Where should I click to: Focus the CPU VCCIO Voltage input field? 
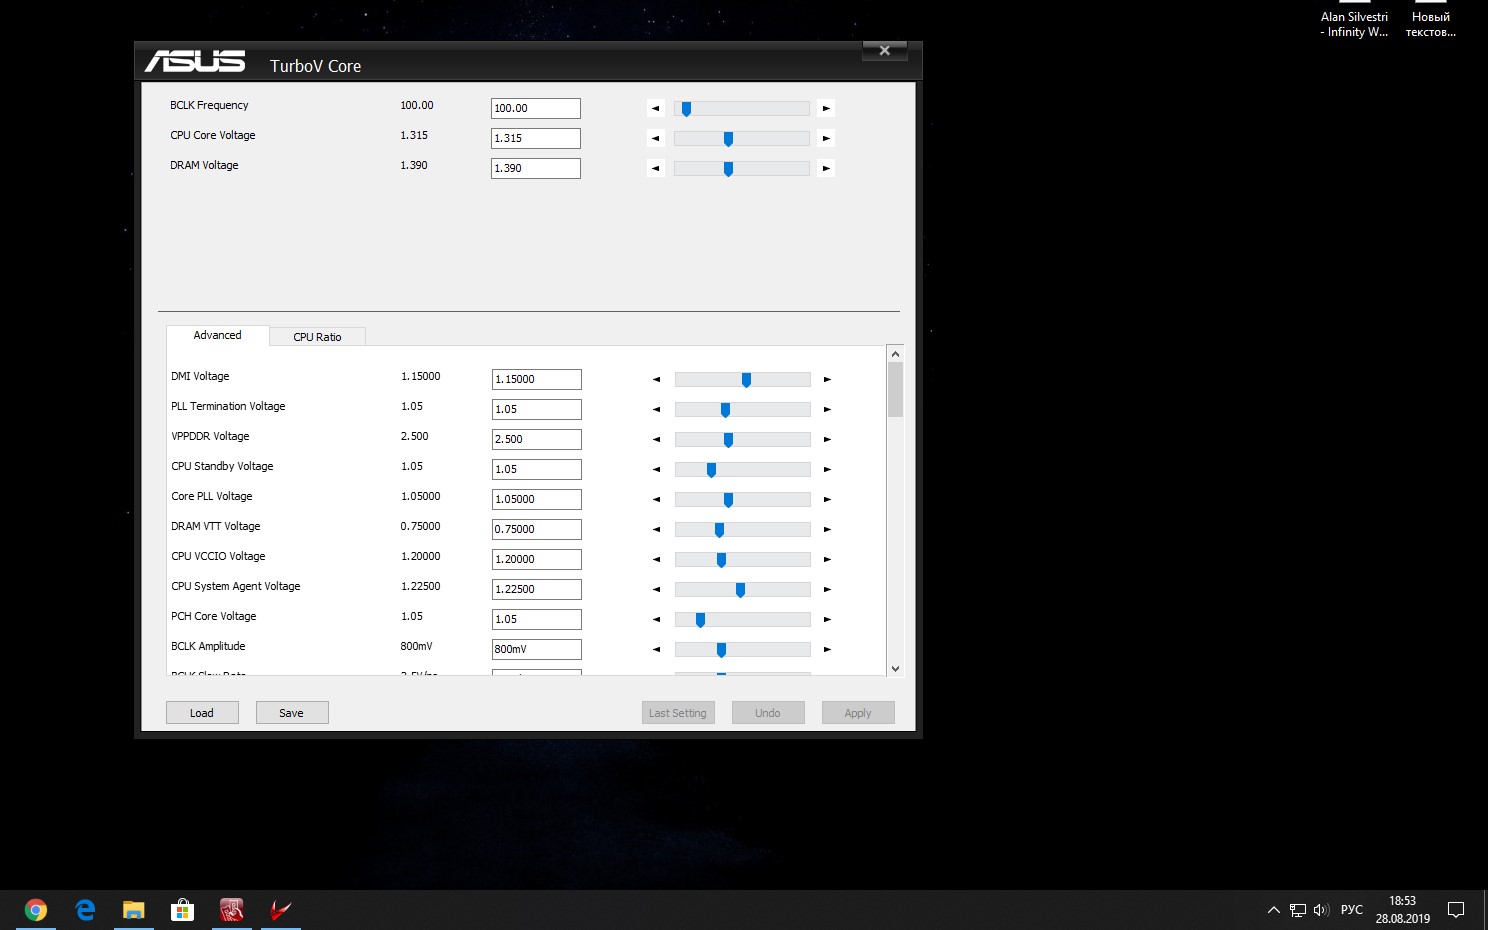pyautogui.click(x=537, y=559)
